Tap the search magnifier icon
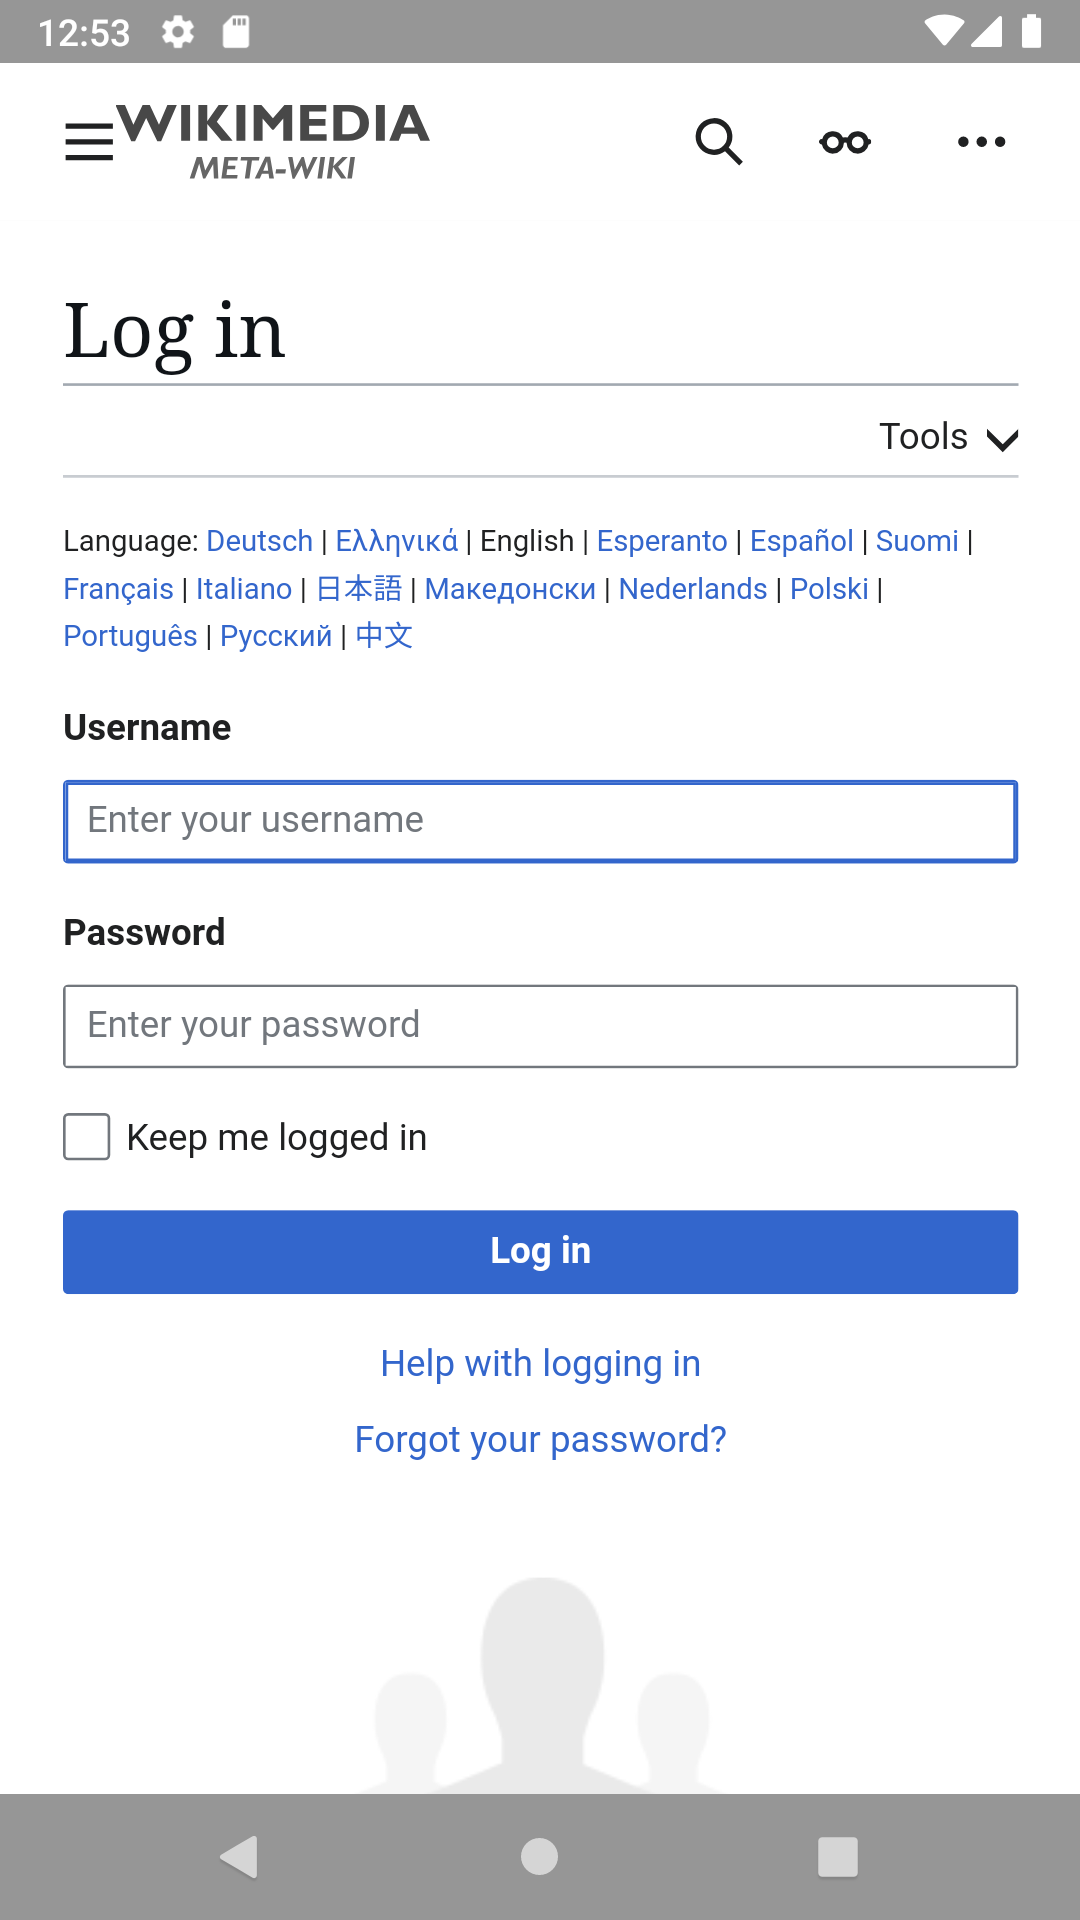 [719, 142]
